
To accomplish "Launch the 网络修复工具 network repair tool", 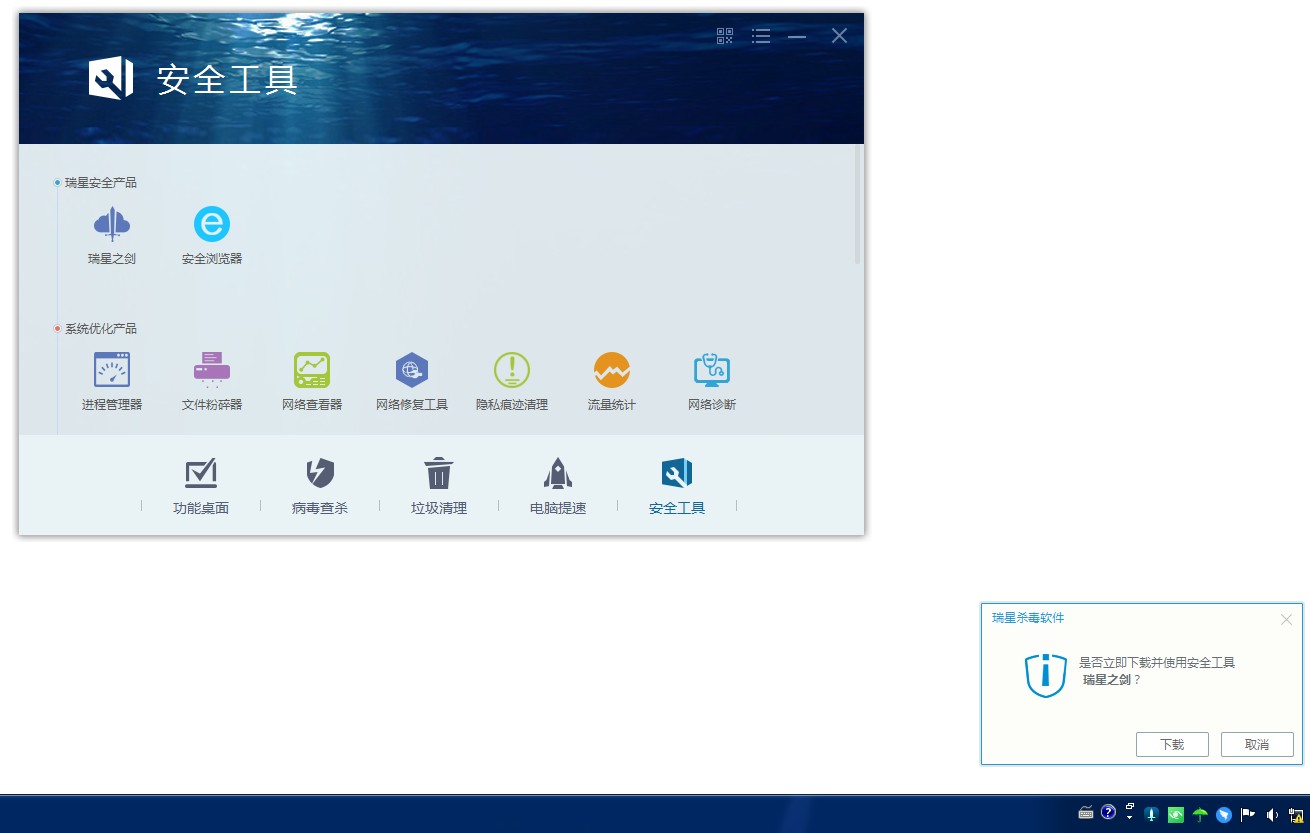I will (412, 382).
